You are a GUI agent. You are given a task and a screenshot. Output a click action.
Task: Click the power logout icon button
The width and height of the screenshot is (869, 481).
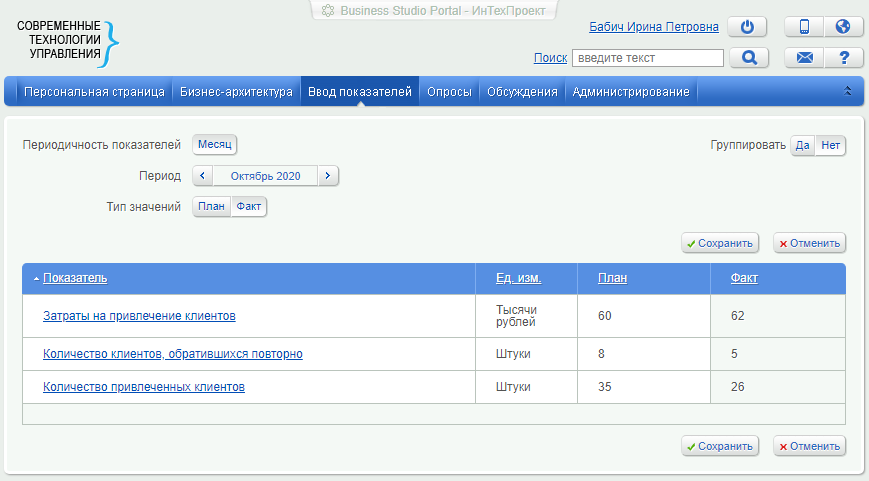[746, 27]
